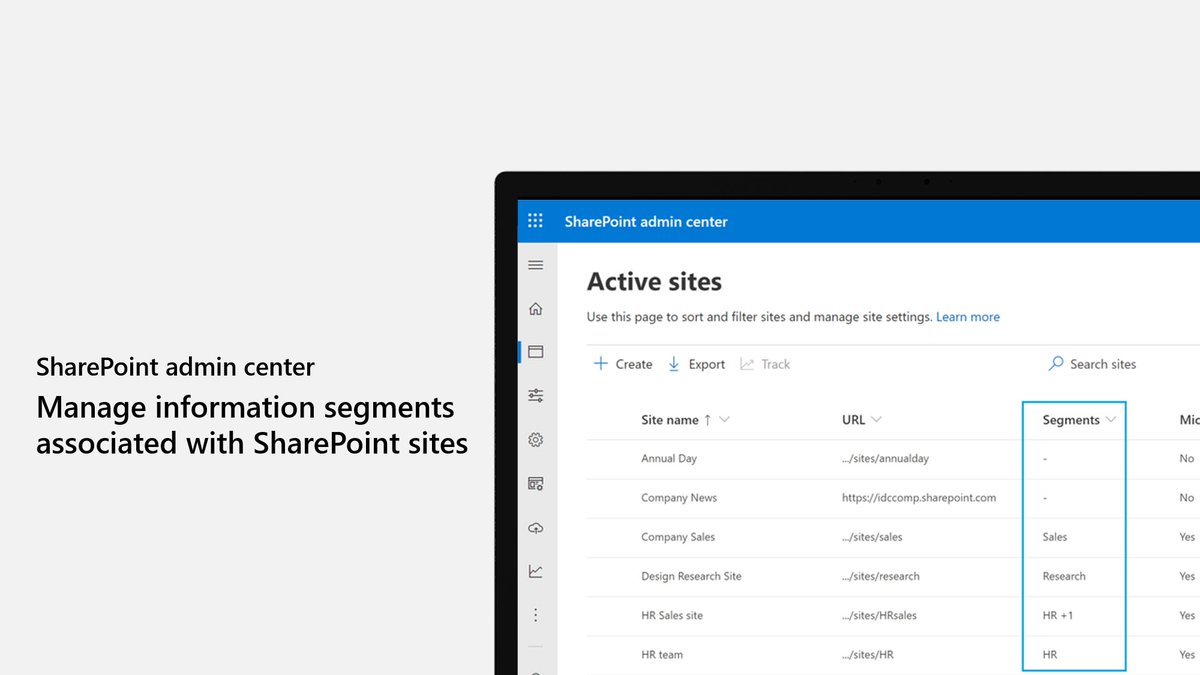The image size is (1200, 675).
Task: Open the Settings gear sidebar icon
Action: pos(536,440)
